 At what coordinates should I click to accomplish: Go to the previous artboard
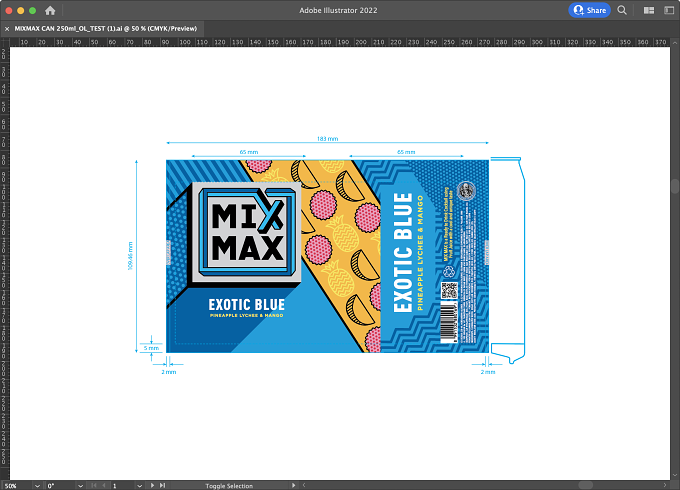104,485
